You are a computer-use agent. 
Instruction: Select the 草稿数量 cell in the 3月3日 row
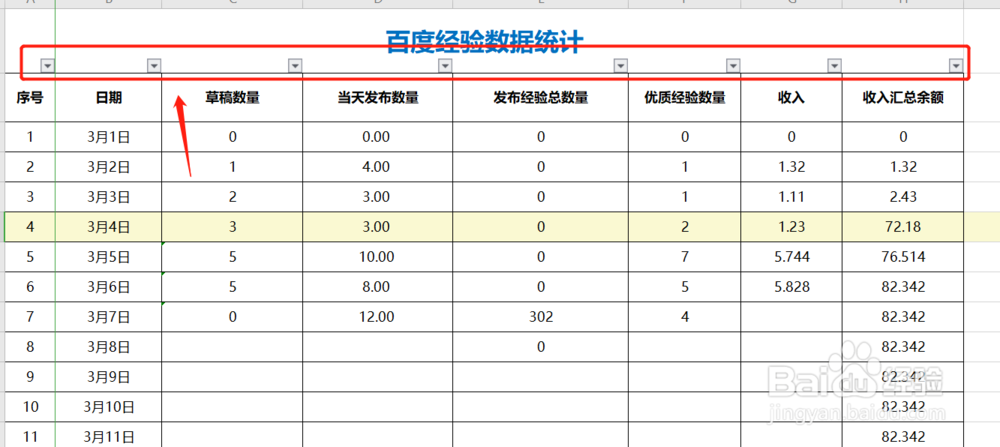coord(232,197)
